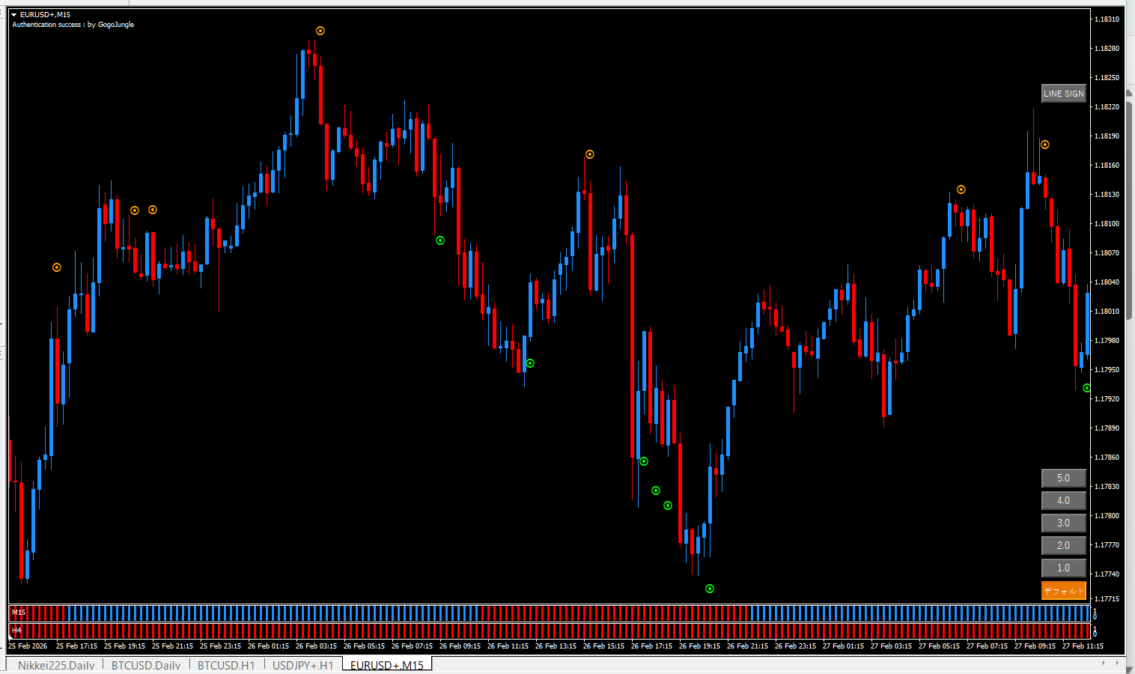Toggle the LINE SIGN button

click(1063, 93)
